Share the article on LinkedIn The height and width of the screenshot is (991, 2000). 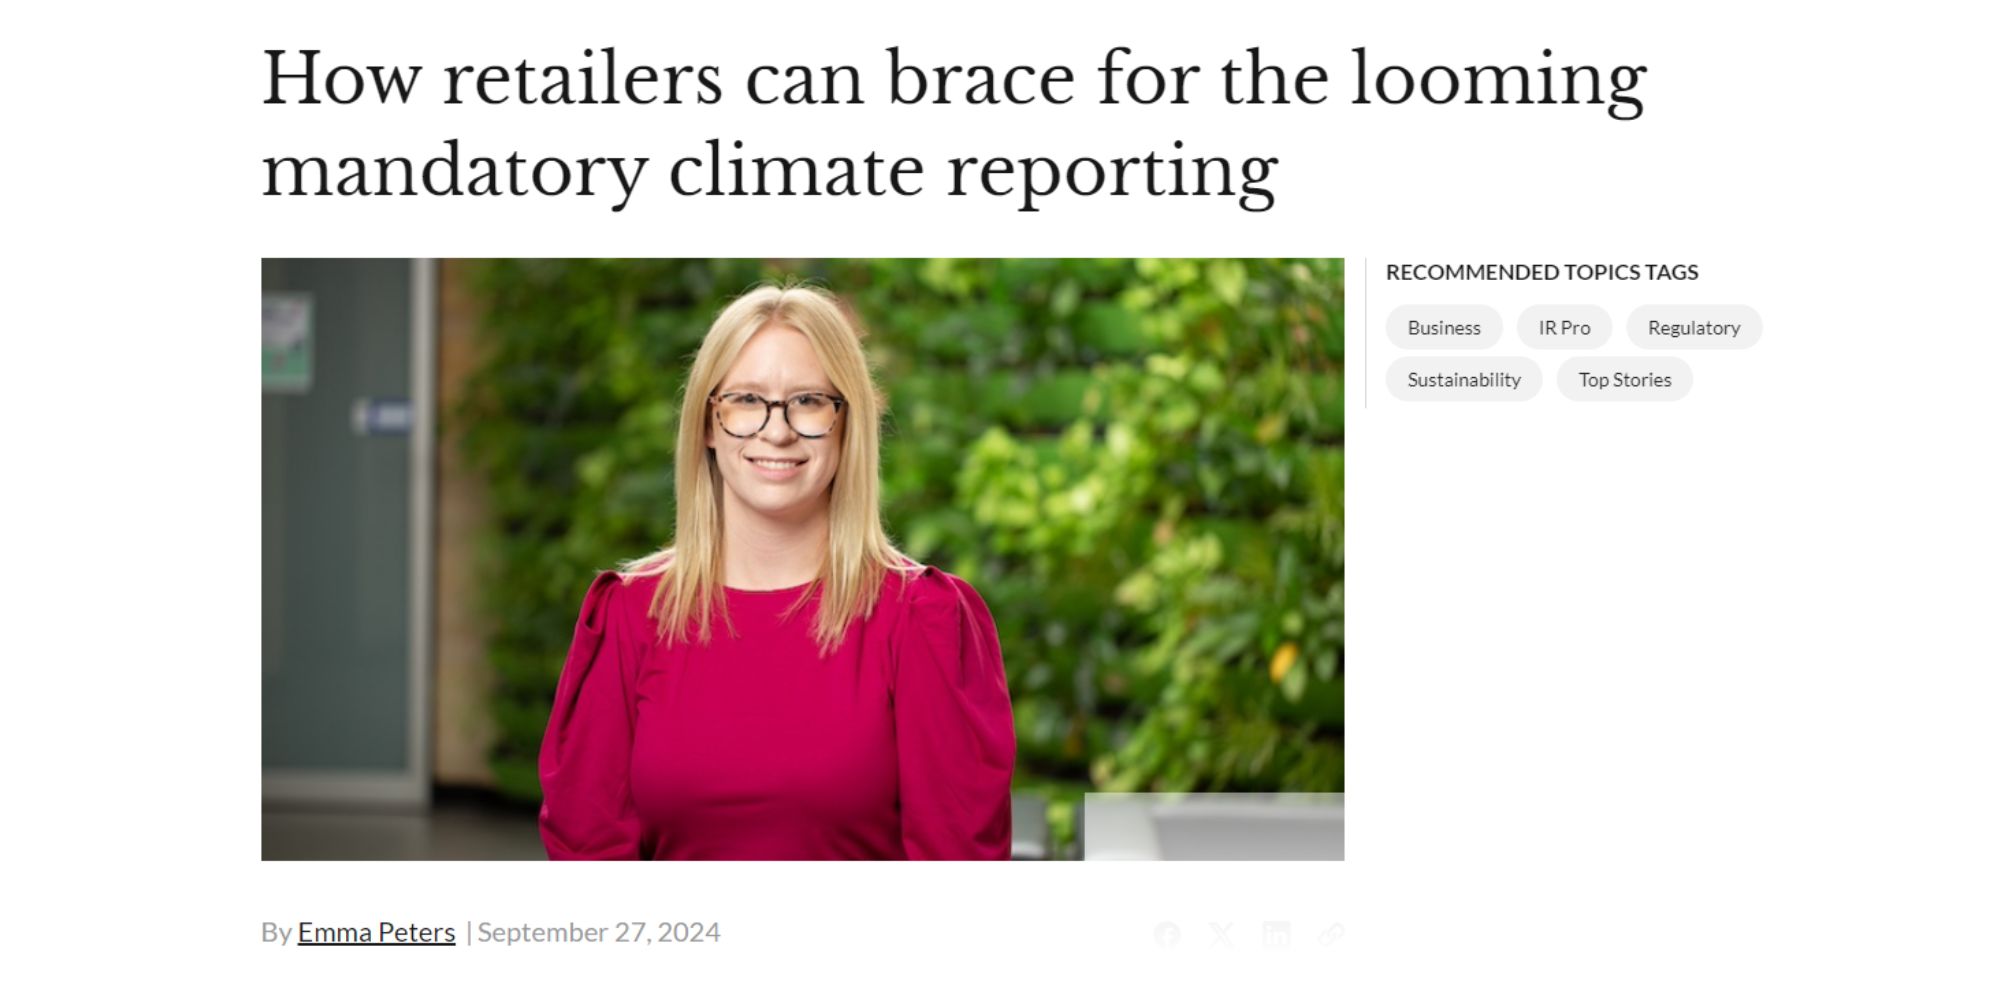[x=1276, y=935]
